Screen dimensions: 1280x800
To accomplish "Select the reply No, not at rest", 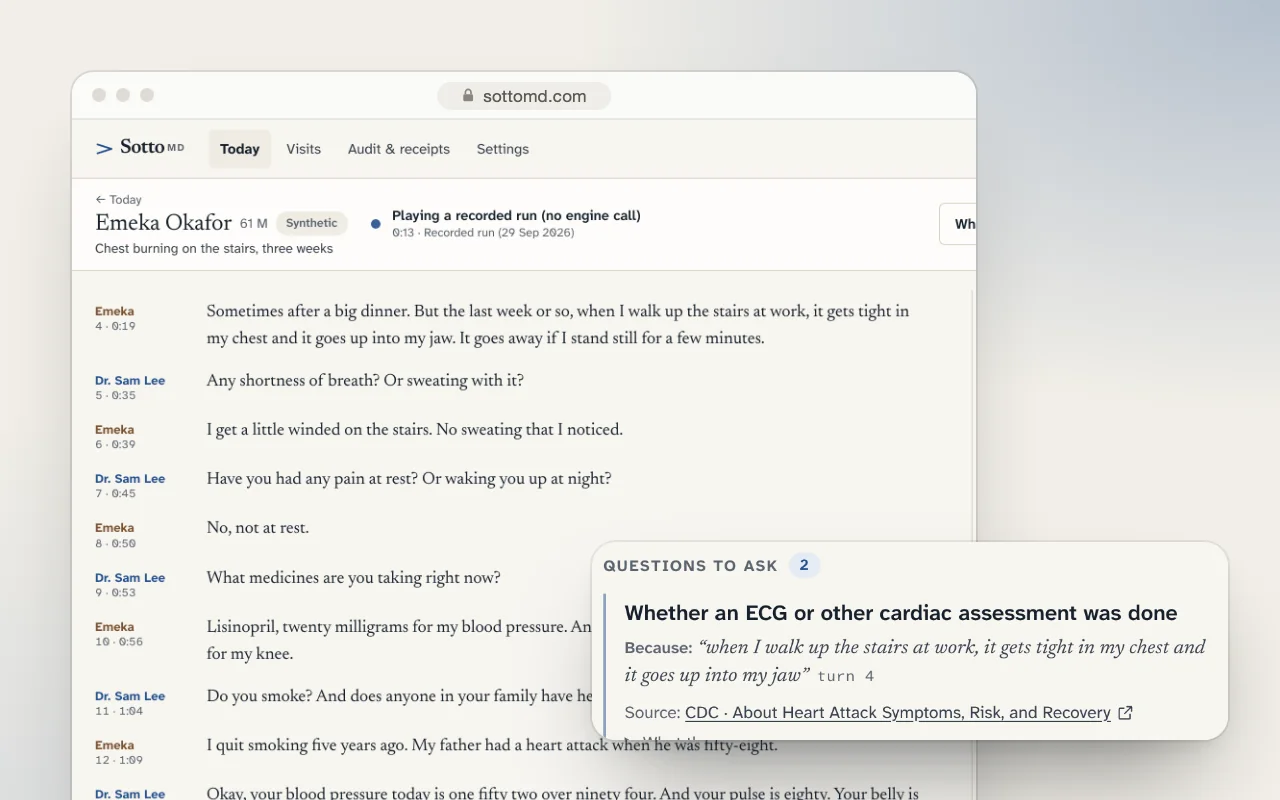I will tap(257, 528).
